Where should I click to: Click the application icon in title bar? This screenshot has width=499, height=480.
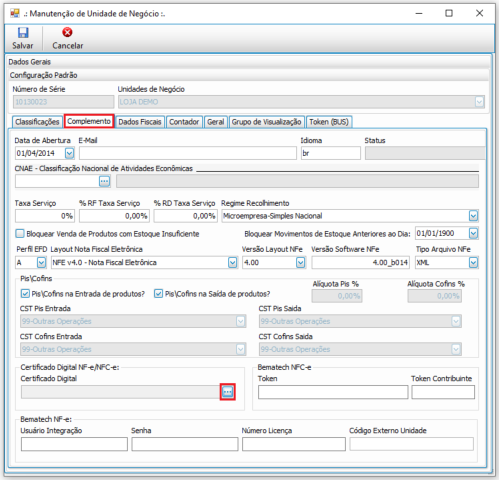tap(15, 13)
